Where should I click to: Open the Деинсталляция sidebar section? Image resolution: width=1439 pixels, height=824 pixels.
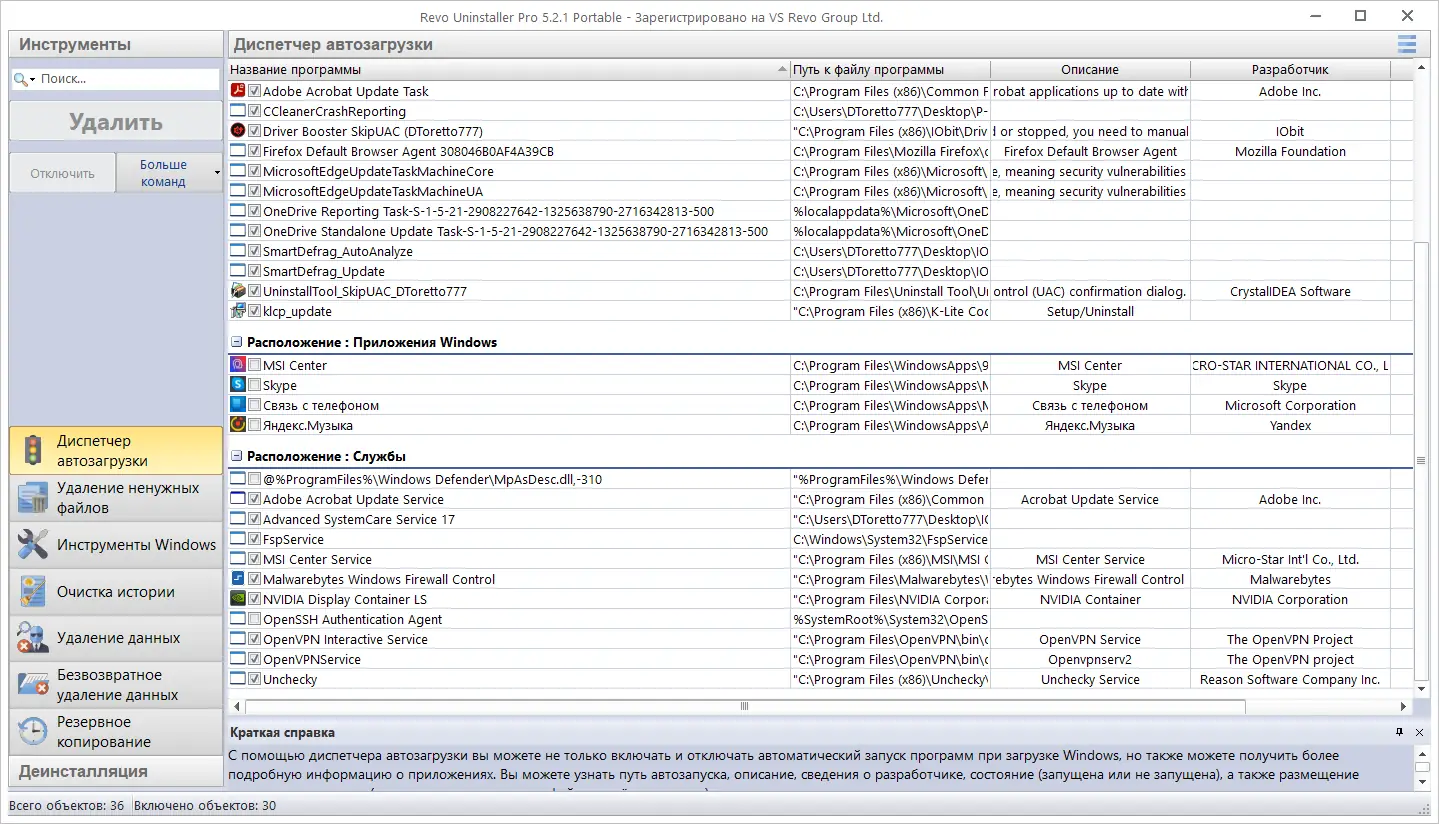[x=116, y=771]
